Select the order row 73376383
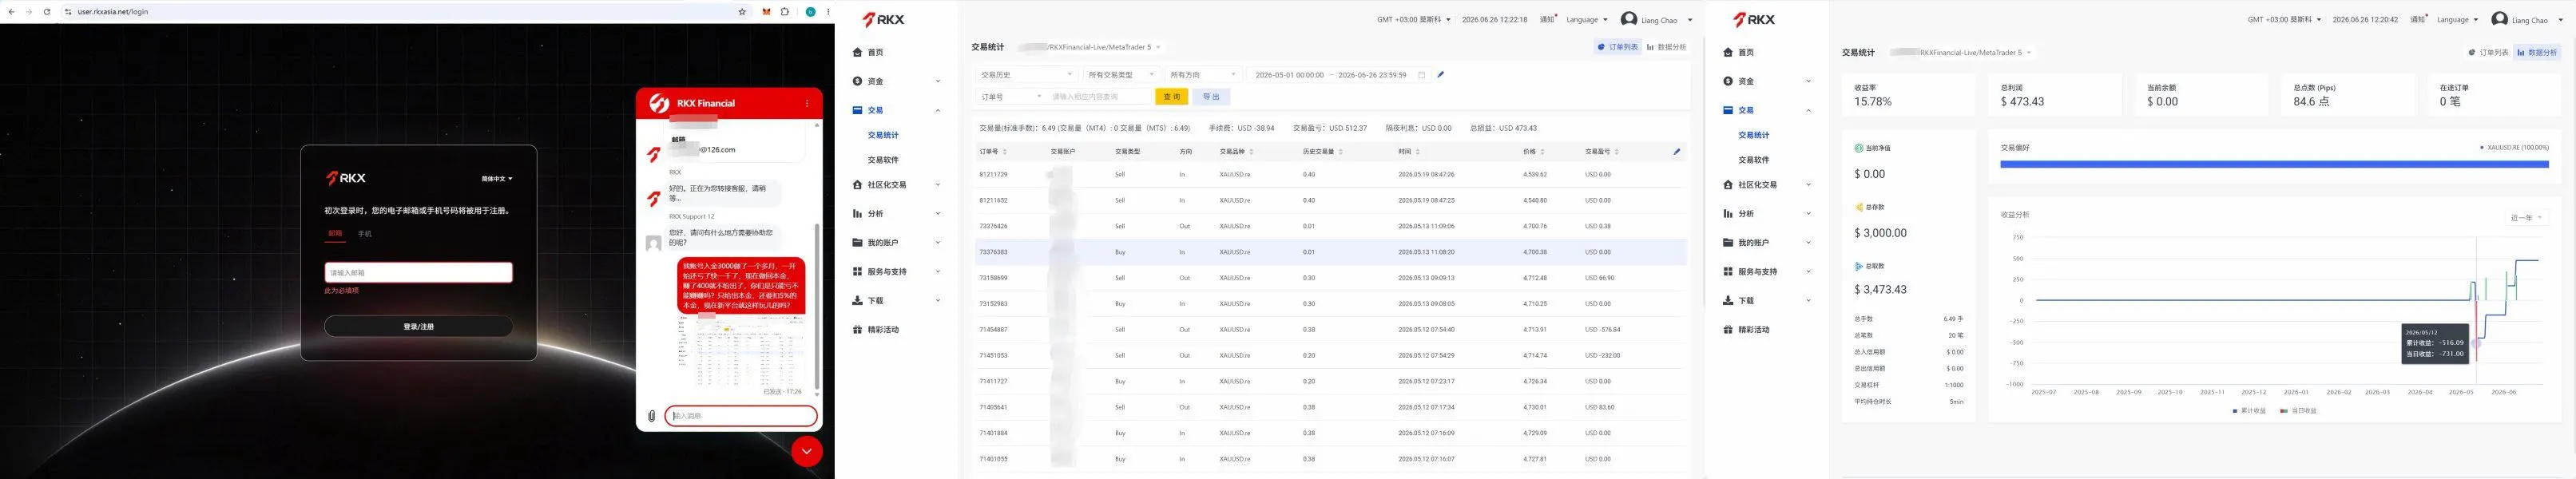Image resolution: width=2576 pixels, height=479 pixels. click(x=1330, y=252)
